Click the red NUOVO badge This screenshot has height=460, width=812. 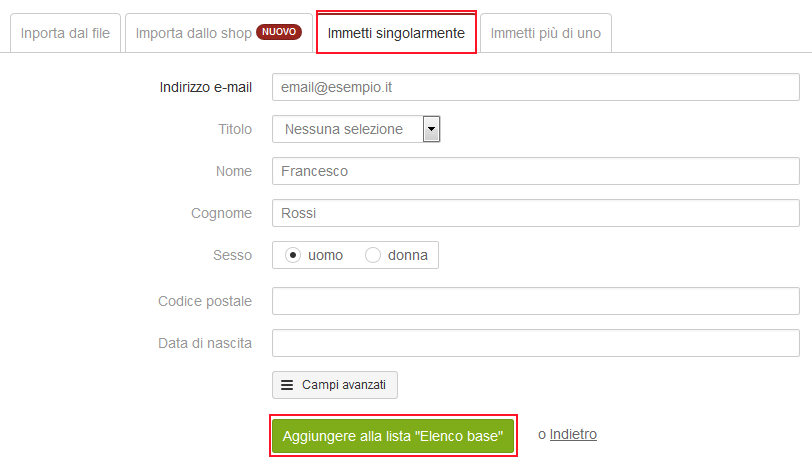point(279,32)
